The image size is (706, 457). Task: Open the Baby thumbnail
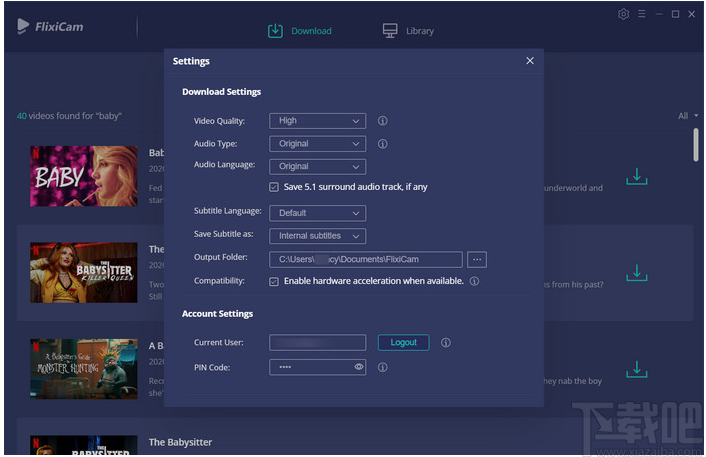point(84,176)
